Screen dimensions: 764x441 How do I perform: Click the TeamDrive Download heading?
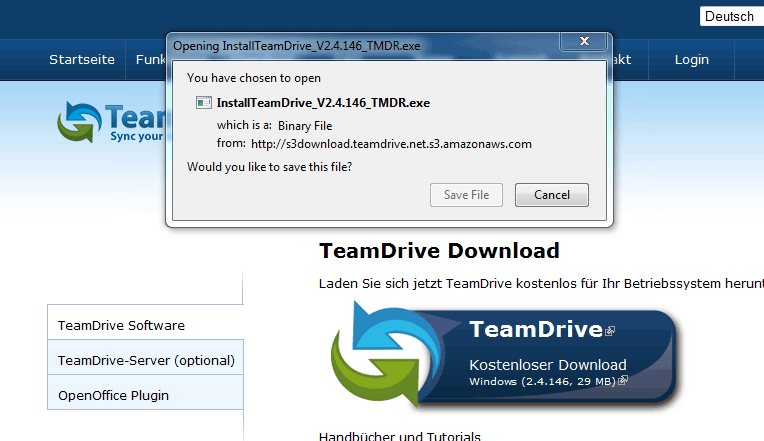[439, 251]
